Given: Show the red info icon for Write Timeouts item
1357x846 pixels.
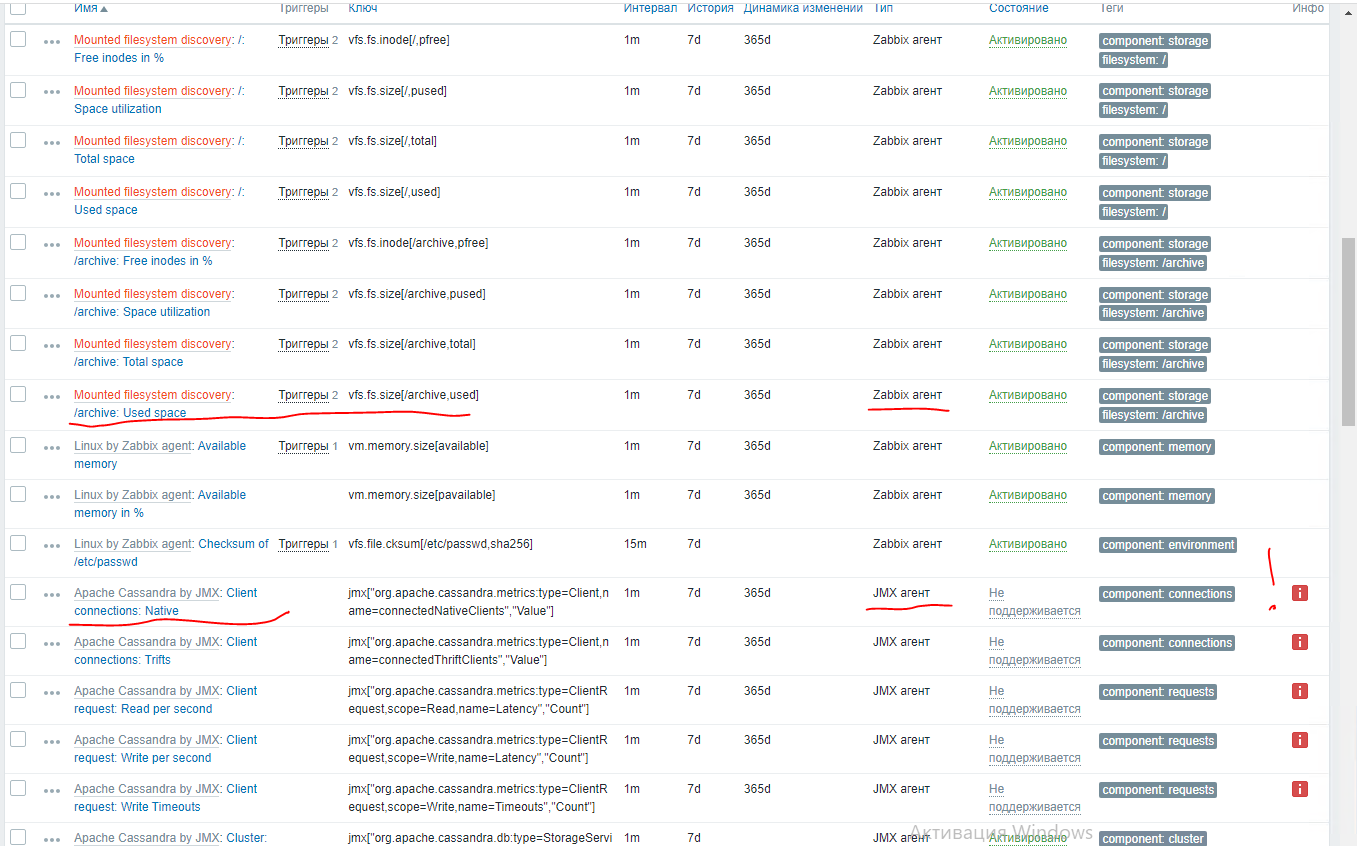Looking at the screenshot, I should click(x=1300, y=789).
